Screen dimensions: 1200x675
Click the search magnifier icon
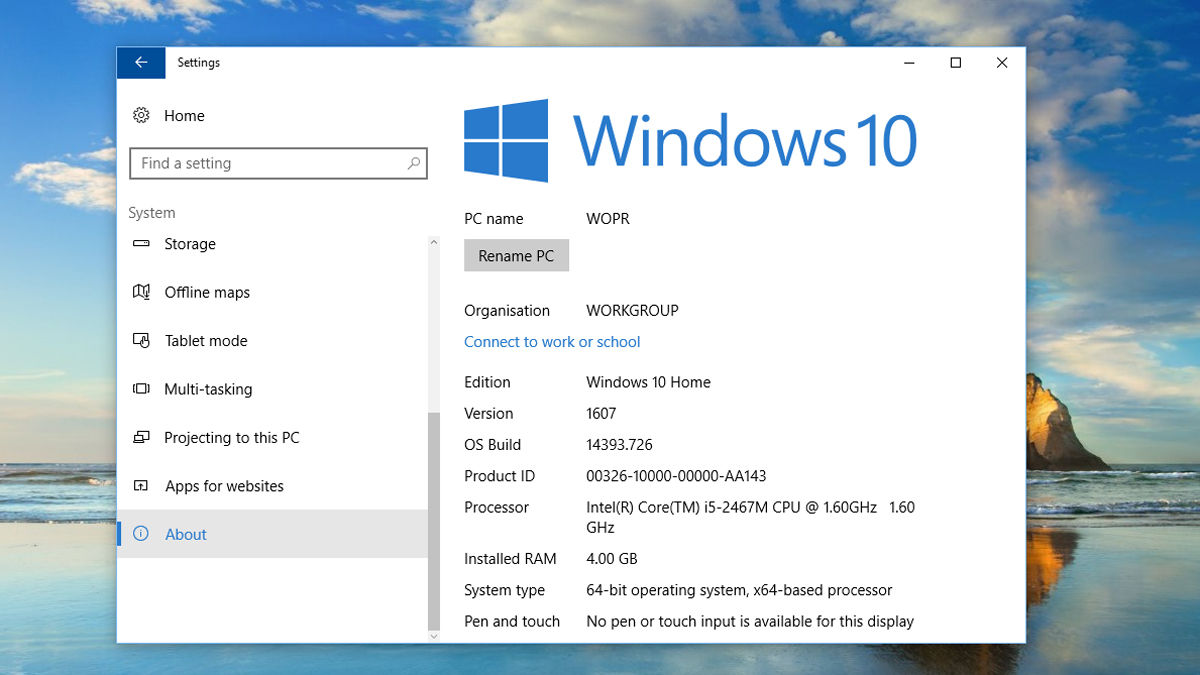[x=414, y=163]
